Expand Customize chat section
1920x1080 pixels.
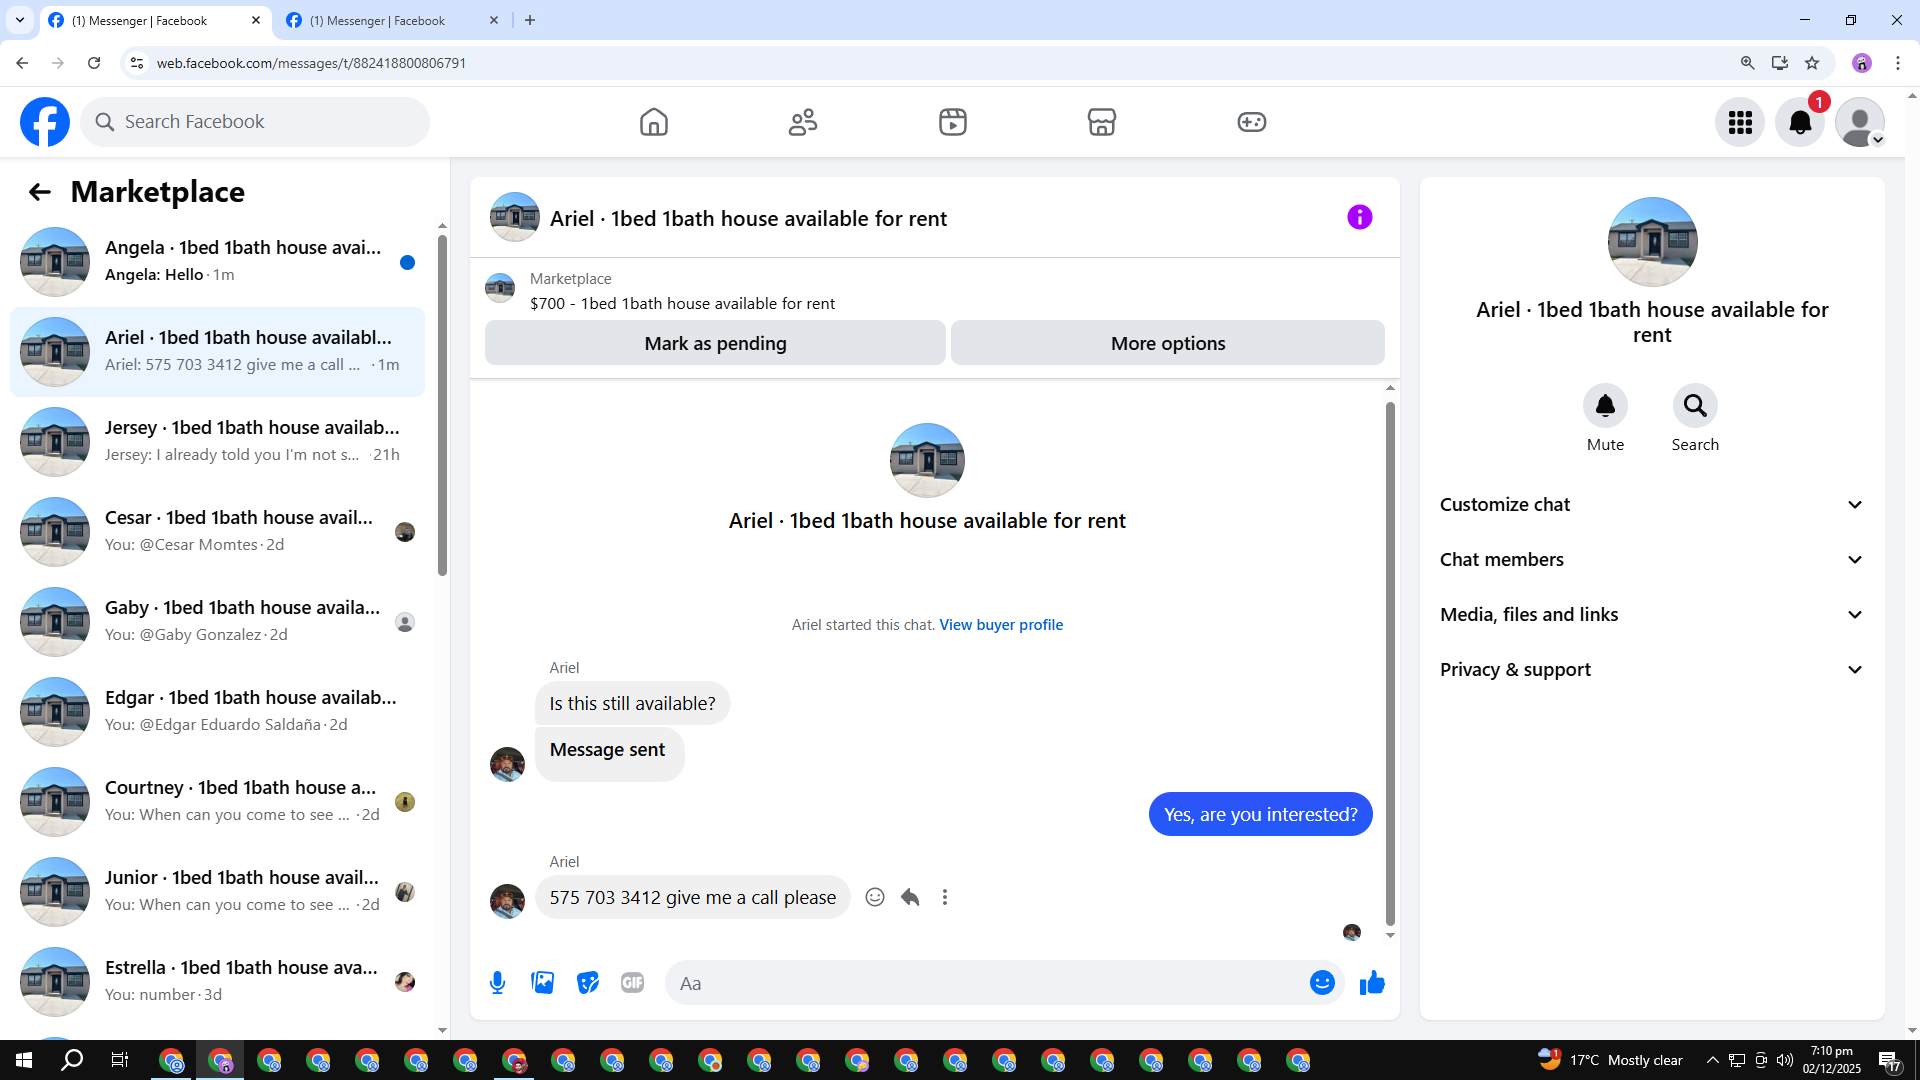tap(1652, 505)
